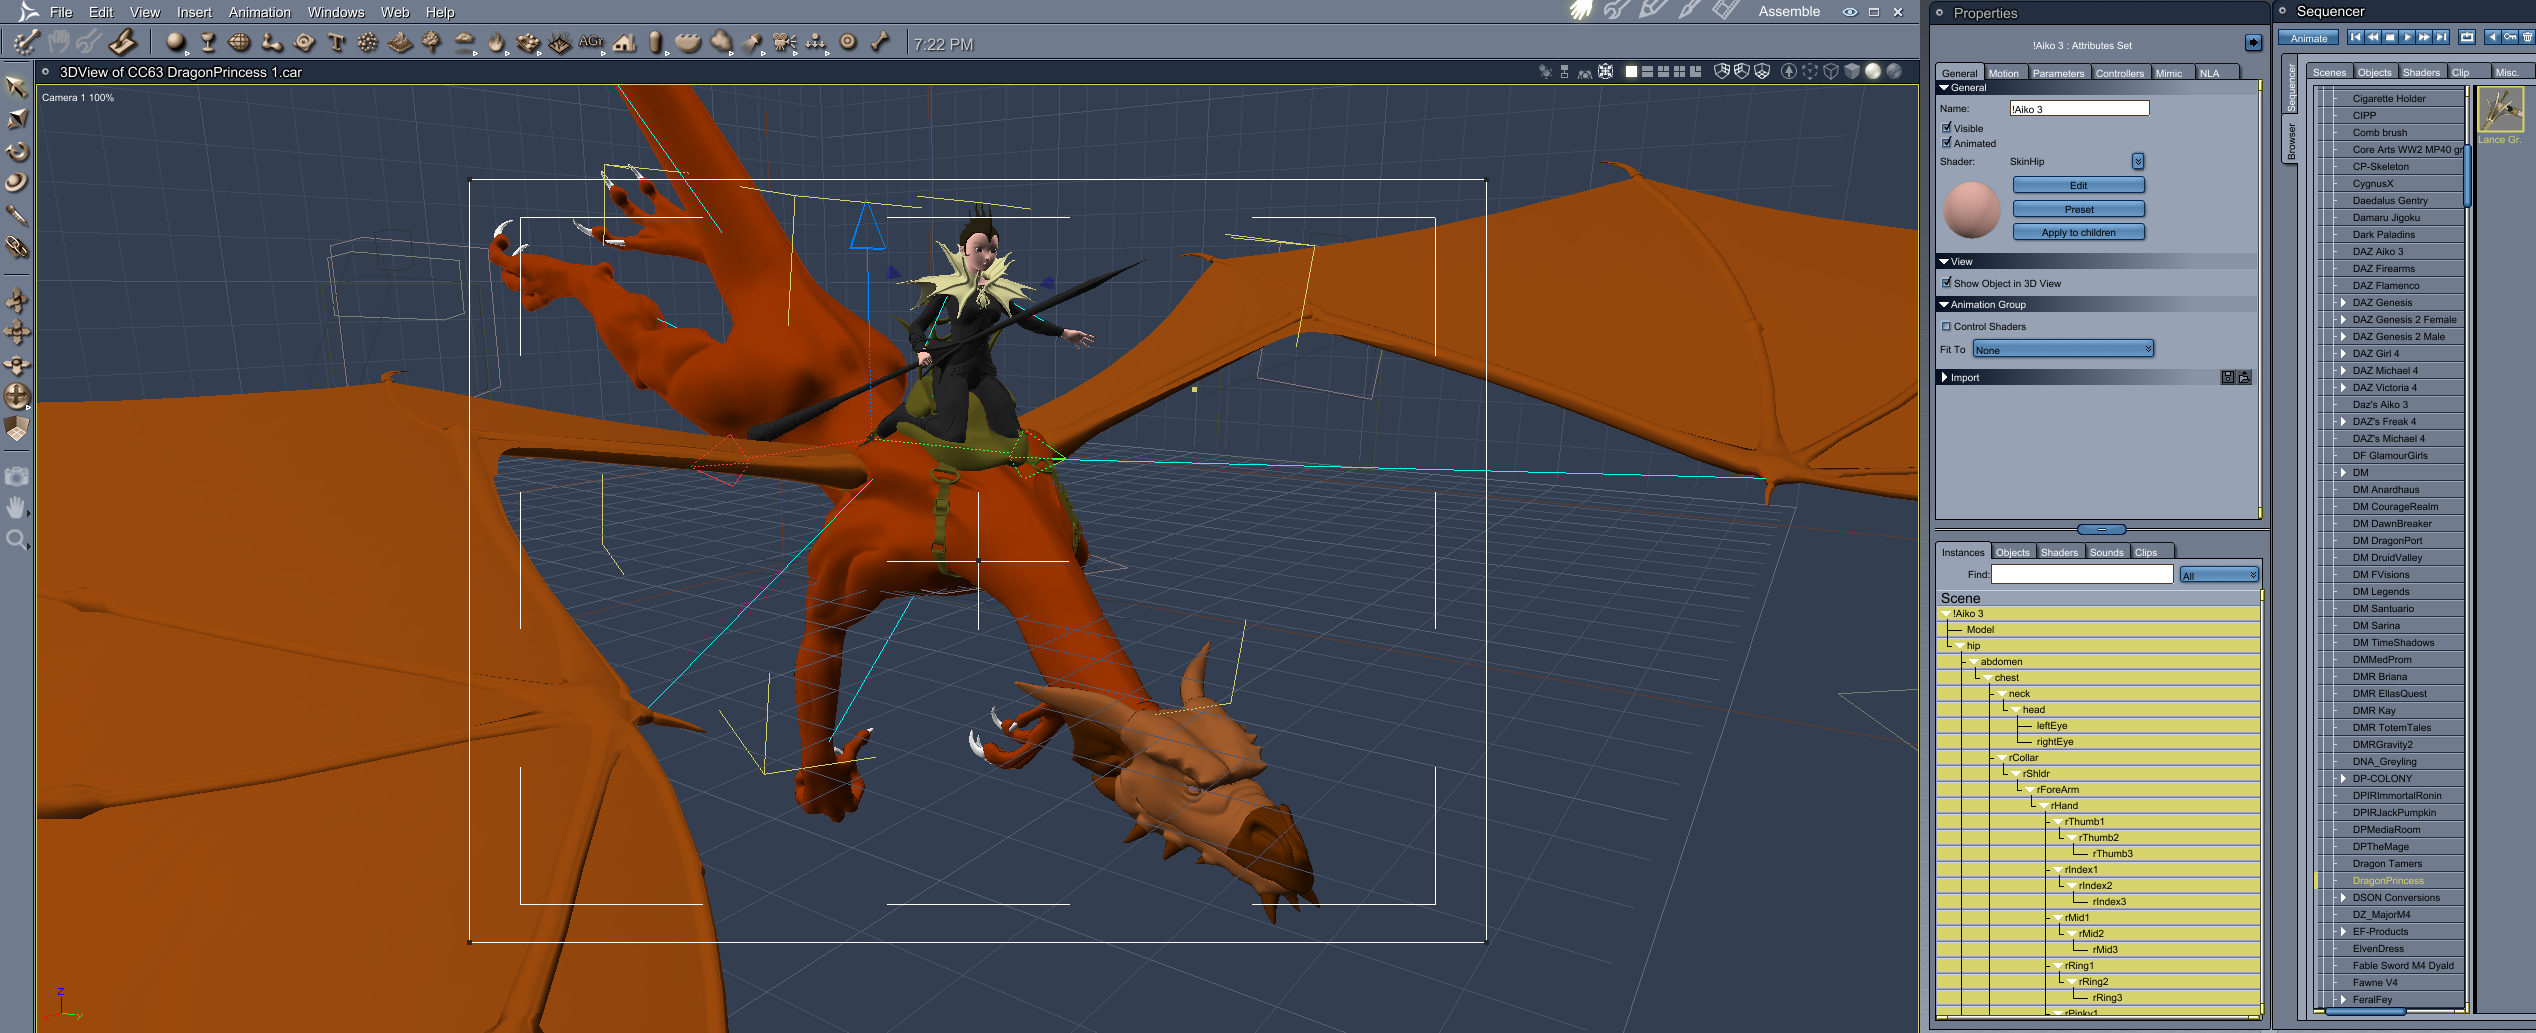Click the Find search field

(x=2082, y=574)
